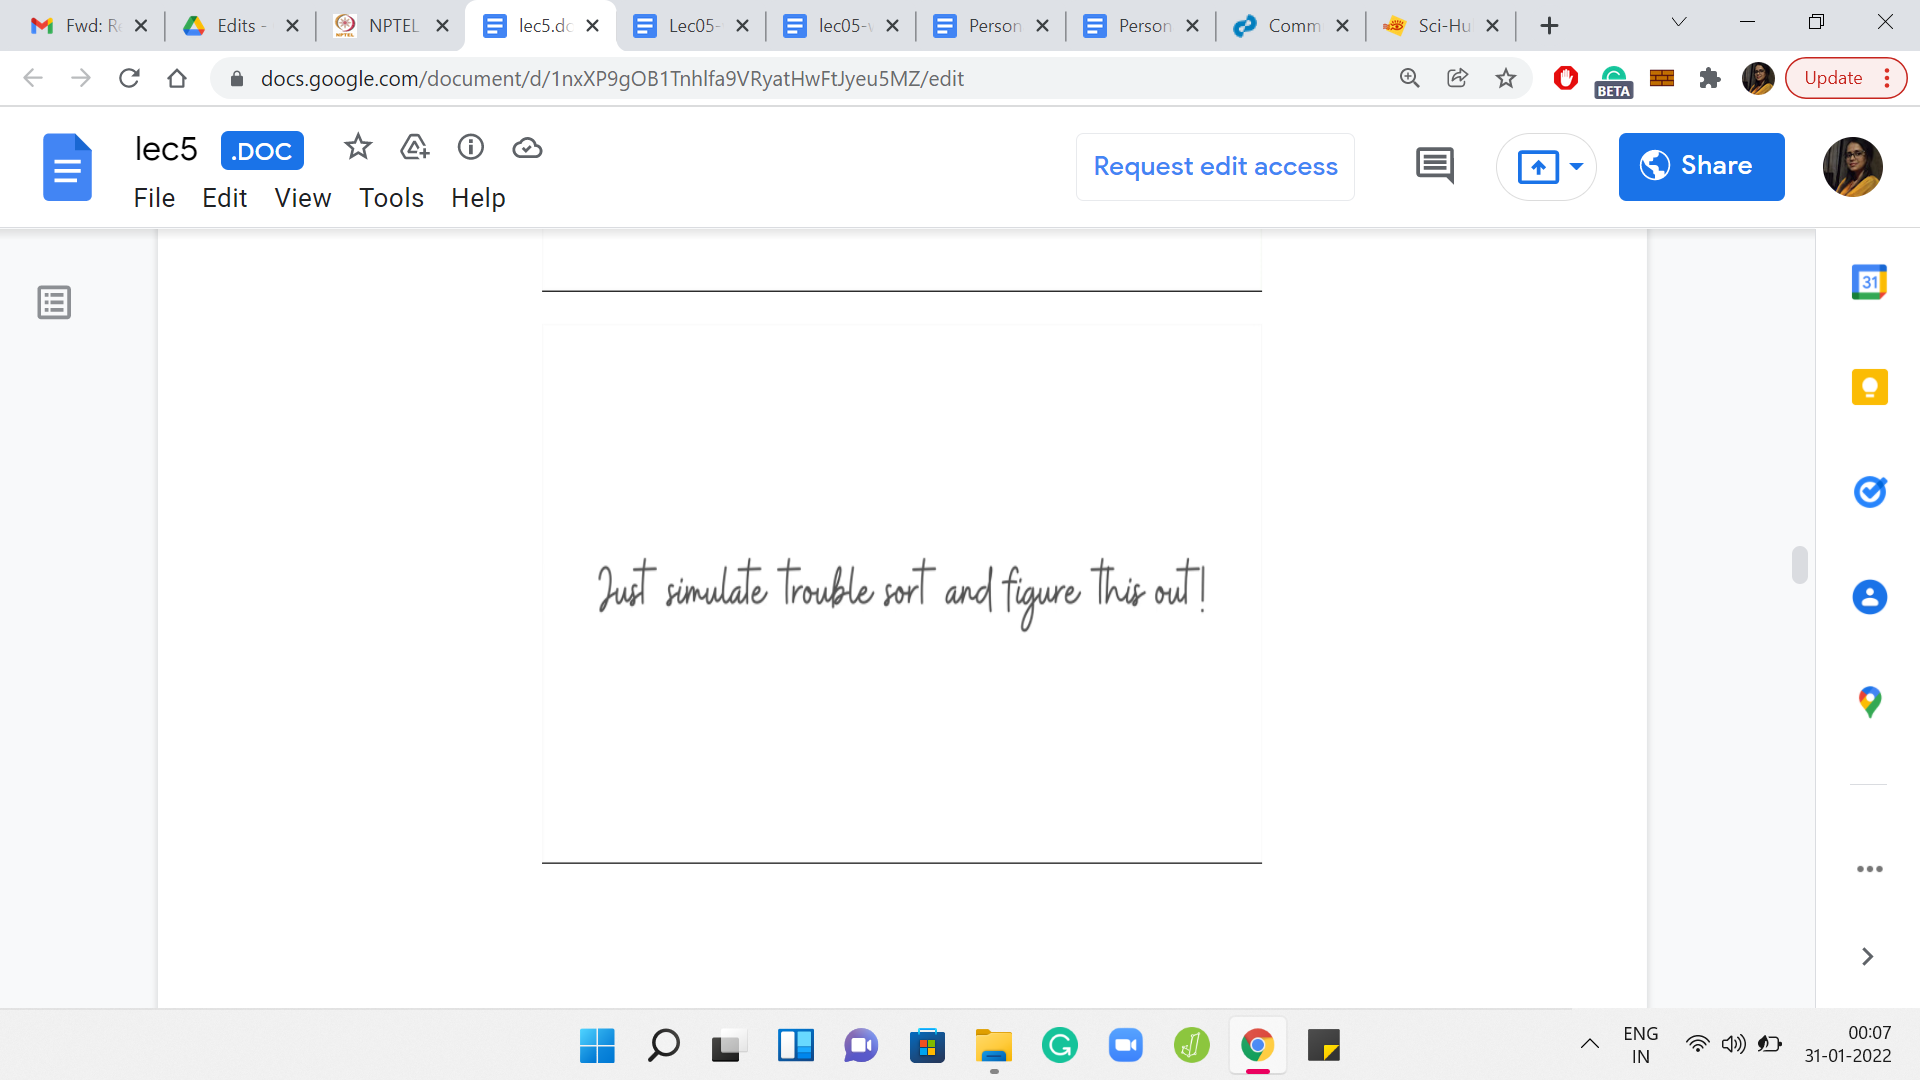Open the comment history icon
Viewport: 1920px width, 1080px height.
coord(1435,166)
